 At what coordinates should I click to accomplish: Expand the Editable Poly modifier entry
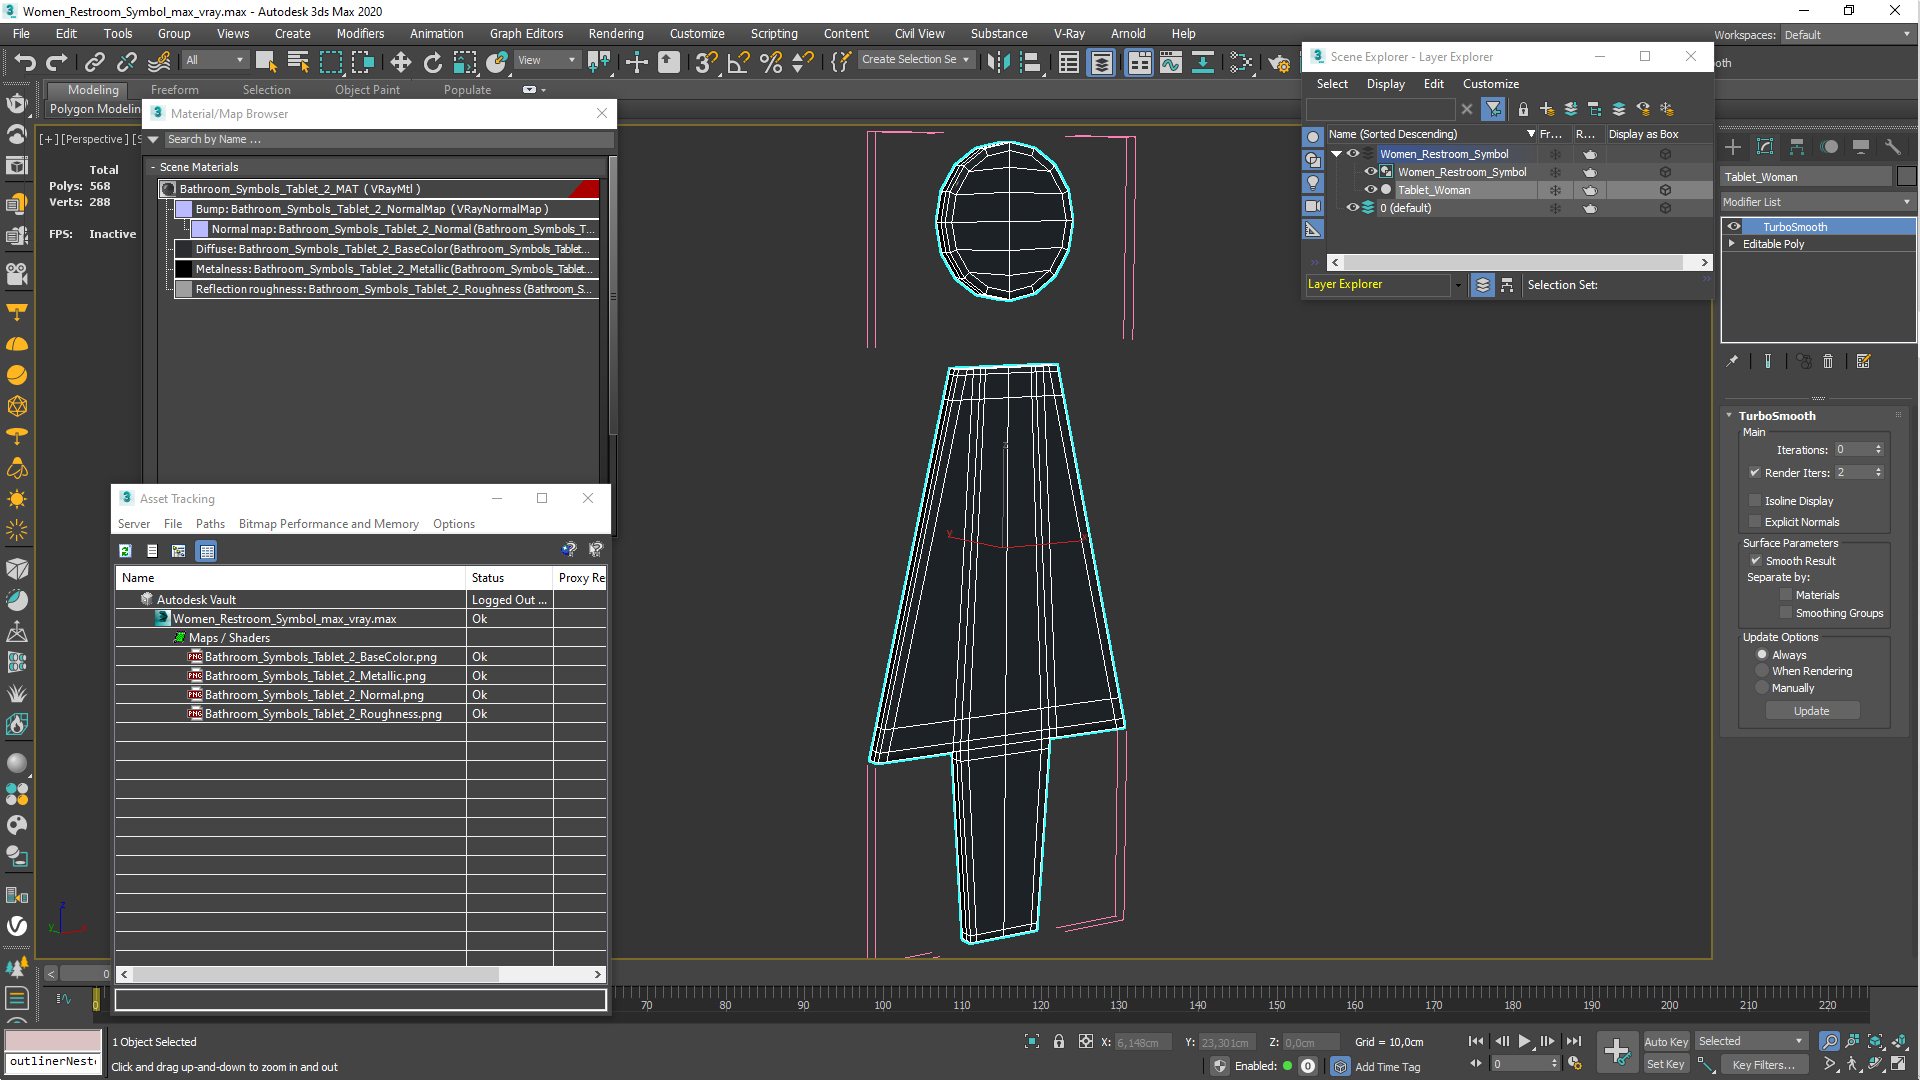[x=1732, y=244]
